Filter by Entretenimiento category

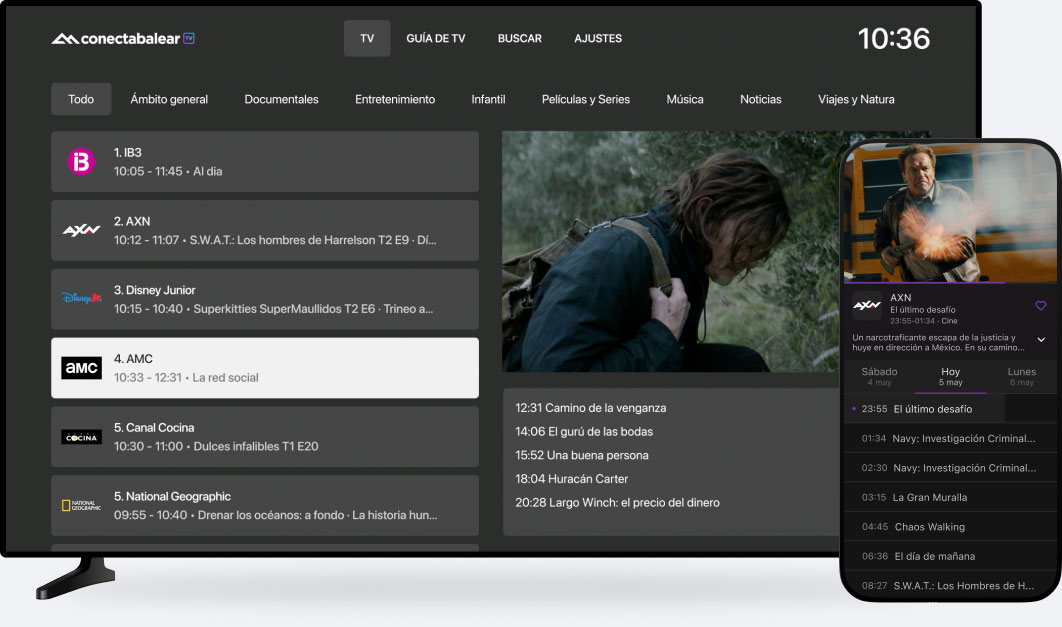395,99
